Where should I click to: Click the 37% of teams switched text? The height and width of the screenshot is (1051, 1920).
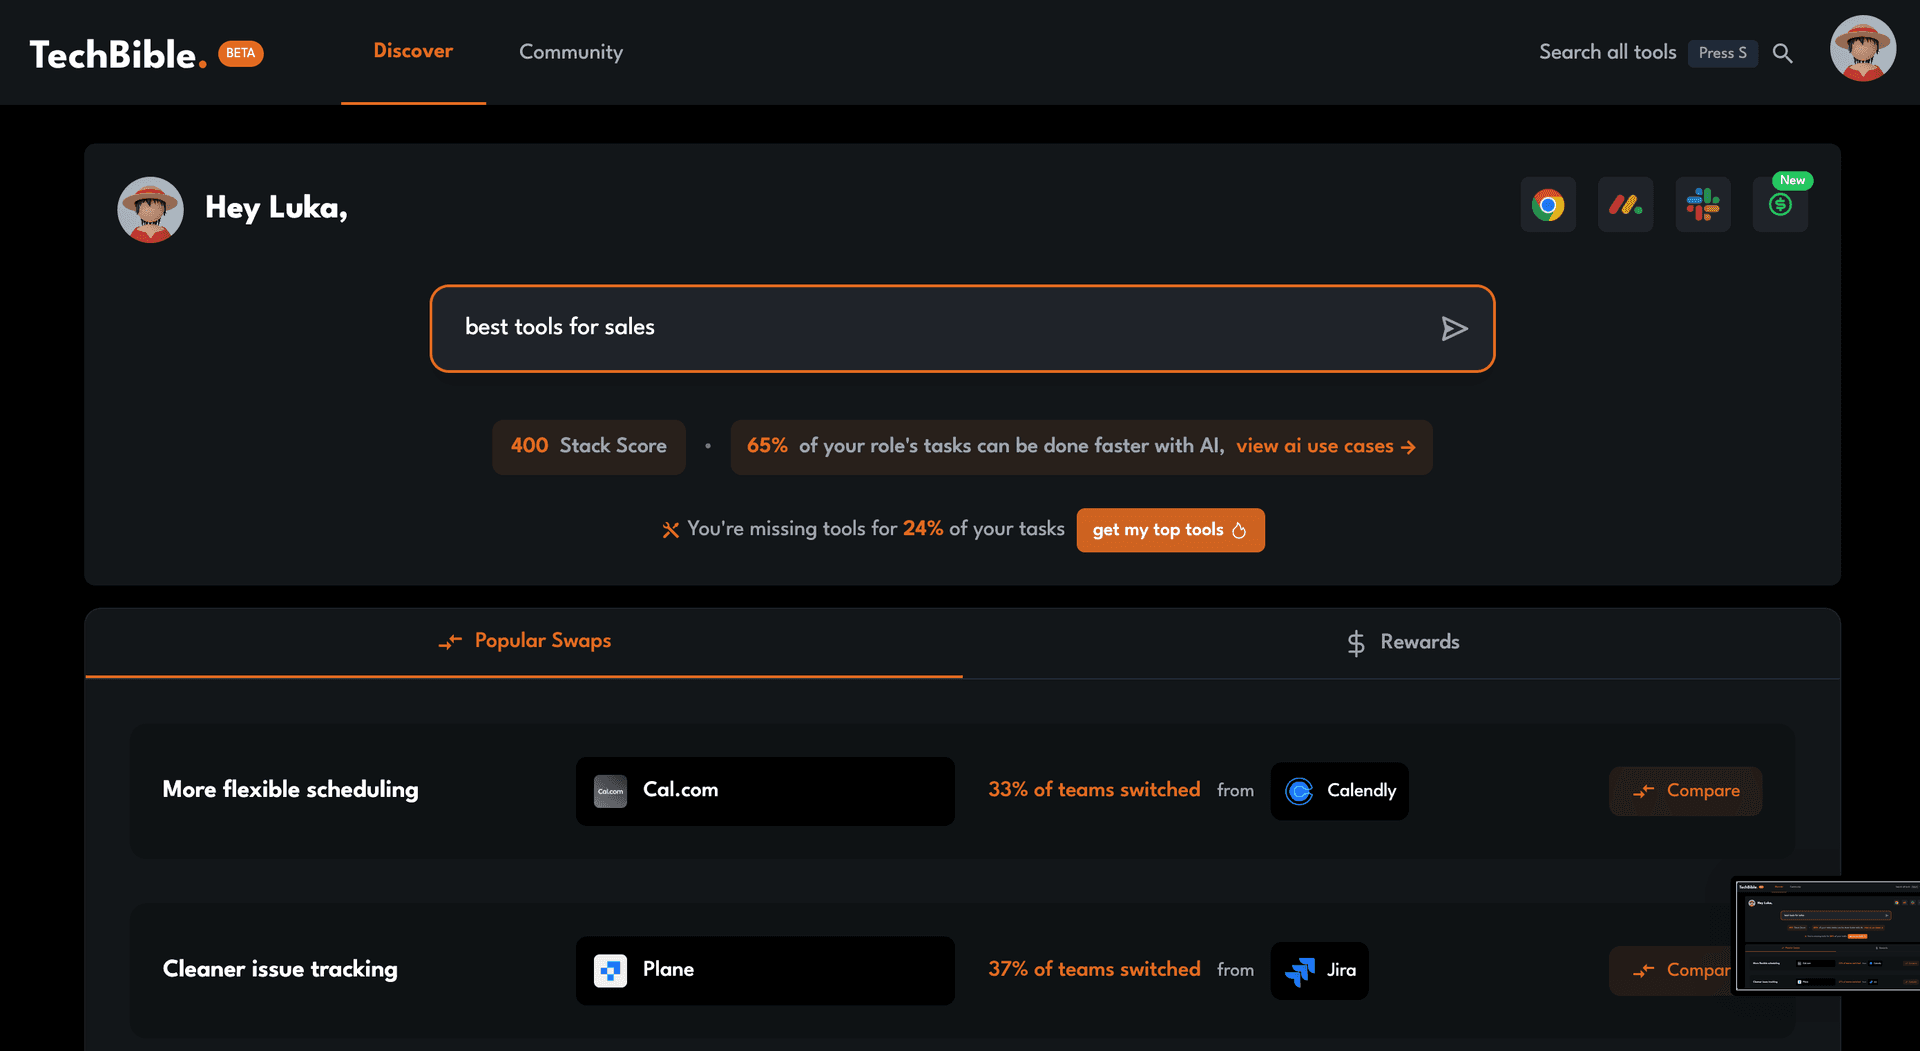1094,969
